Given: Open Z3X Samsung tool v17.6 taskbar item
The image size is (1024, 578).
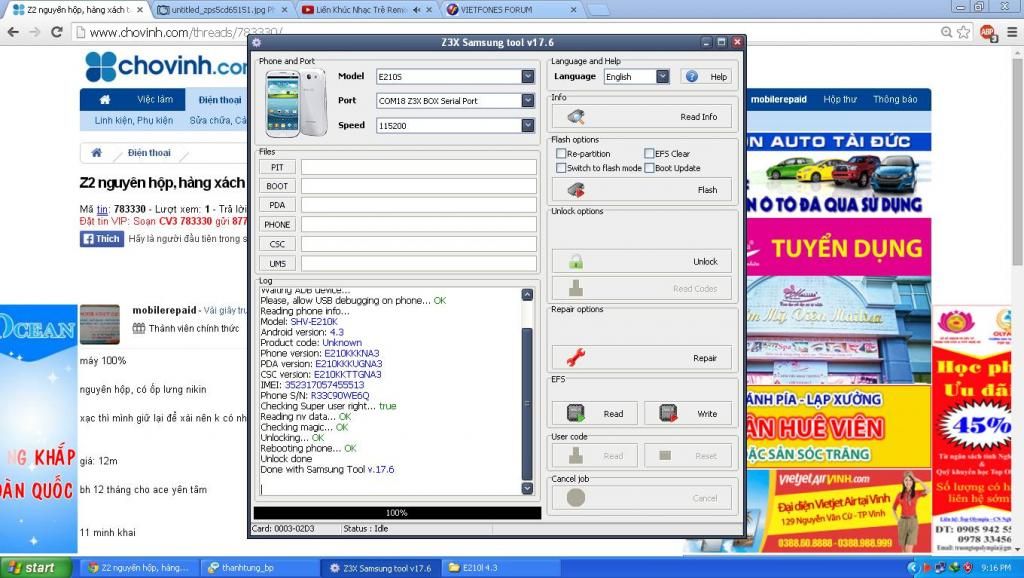Looking at the screenshot, I should click(x=381, y=568).
